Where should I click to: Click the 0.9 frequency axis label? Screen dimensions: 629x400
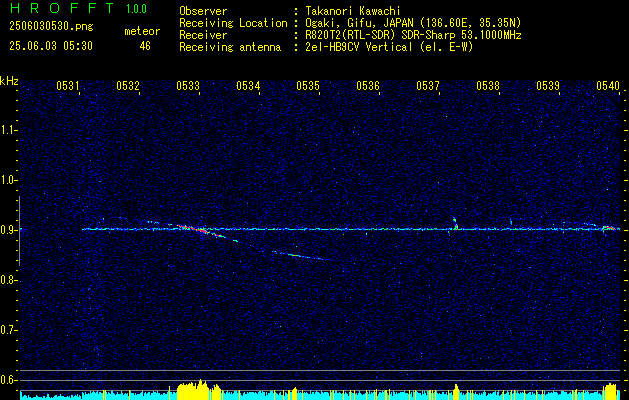pos(9,230)
